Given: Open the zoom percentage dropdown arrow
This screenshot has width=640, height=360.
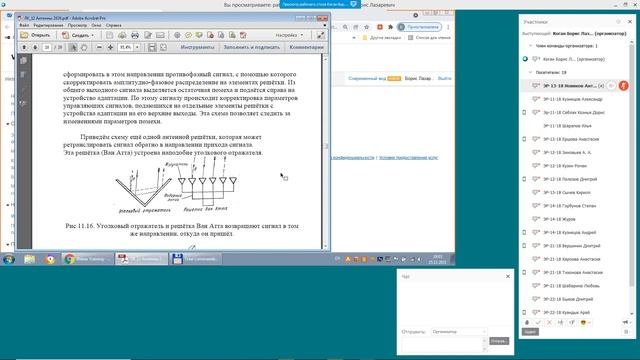Looking at the screenshot, I should pos(137,47).
